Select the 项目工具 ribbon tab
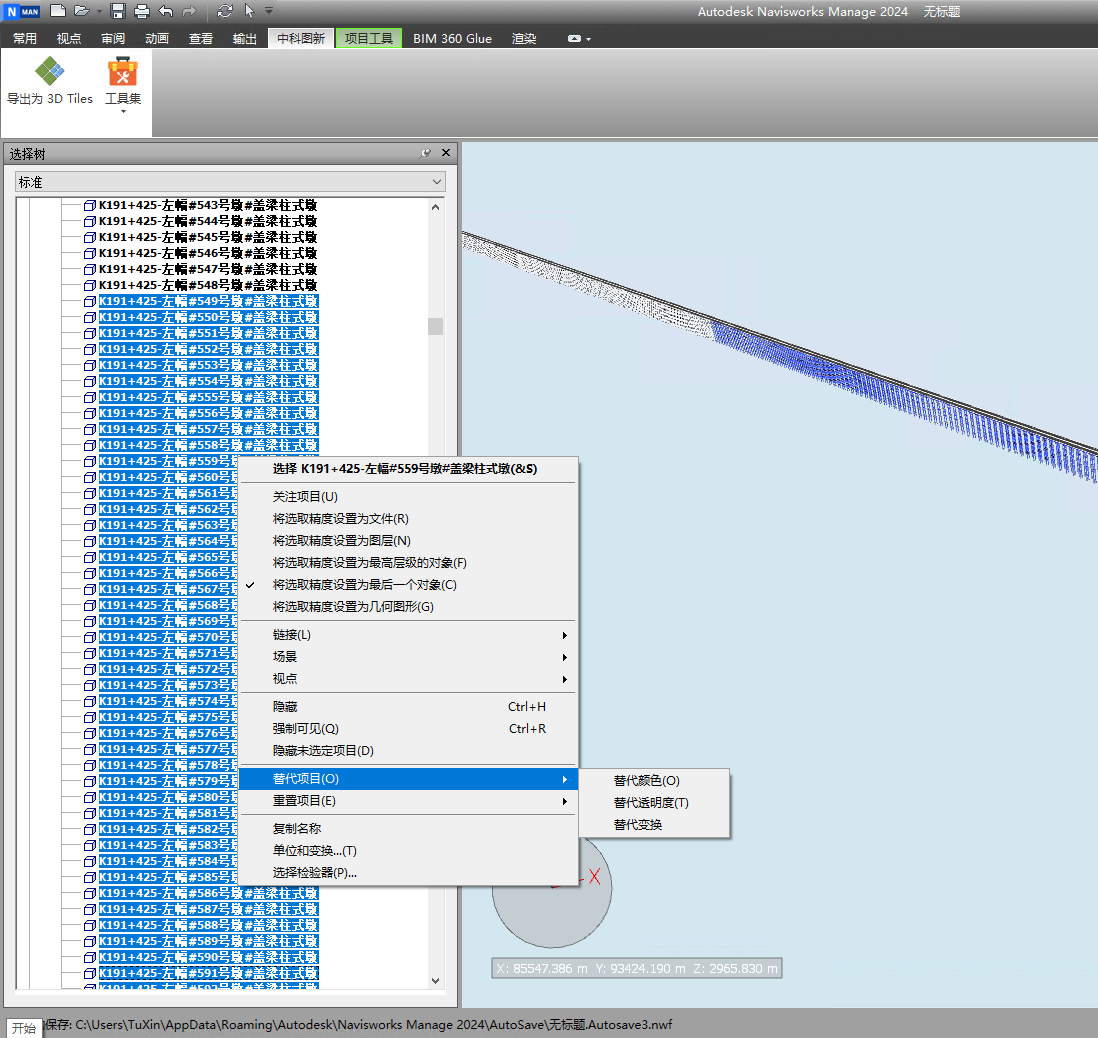 (369, 39)
